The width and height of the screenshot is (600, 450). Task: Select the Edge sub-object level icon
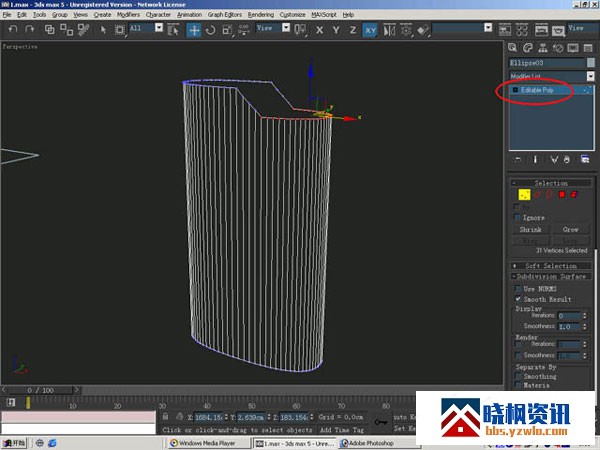click(538, 194)
